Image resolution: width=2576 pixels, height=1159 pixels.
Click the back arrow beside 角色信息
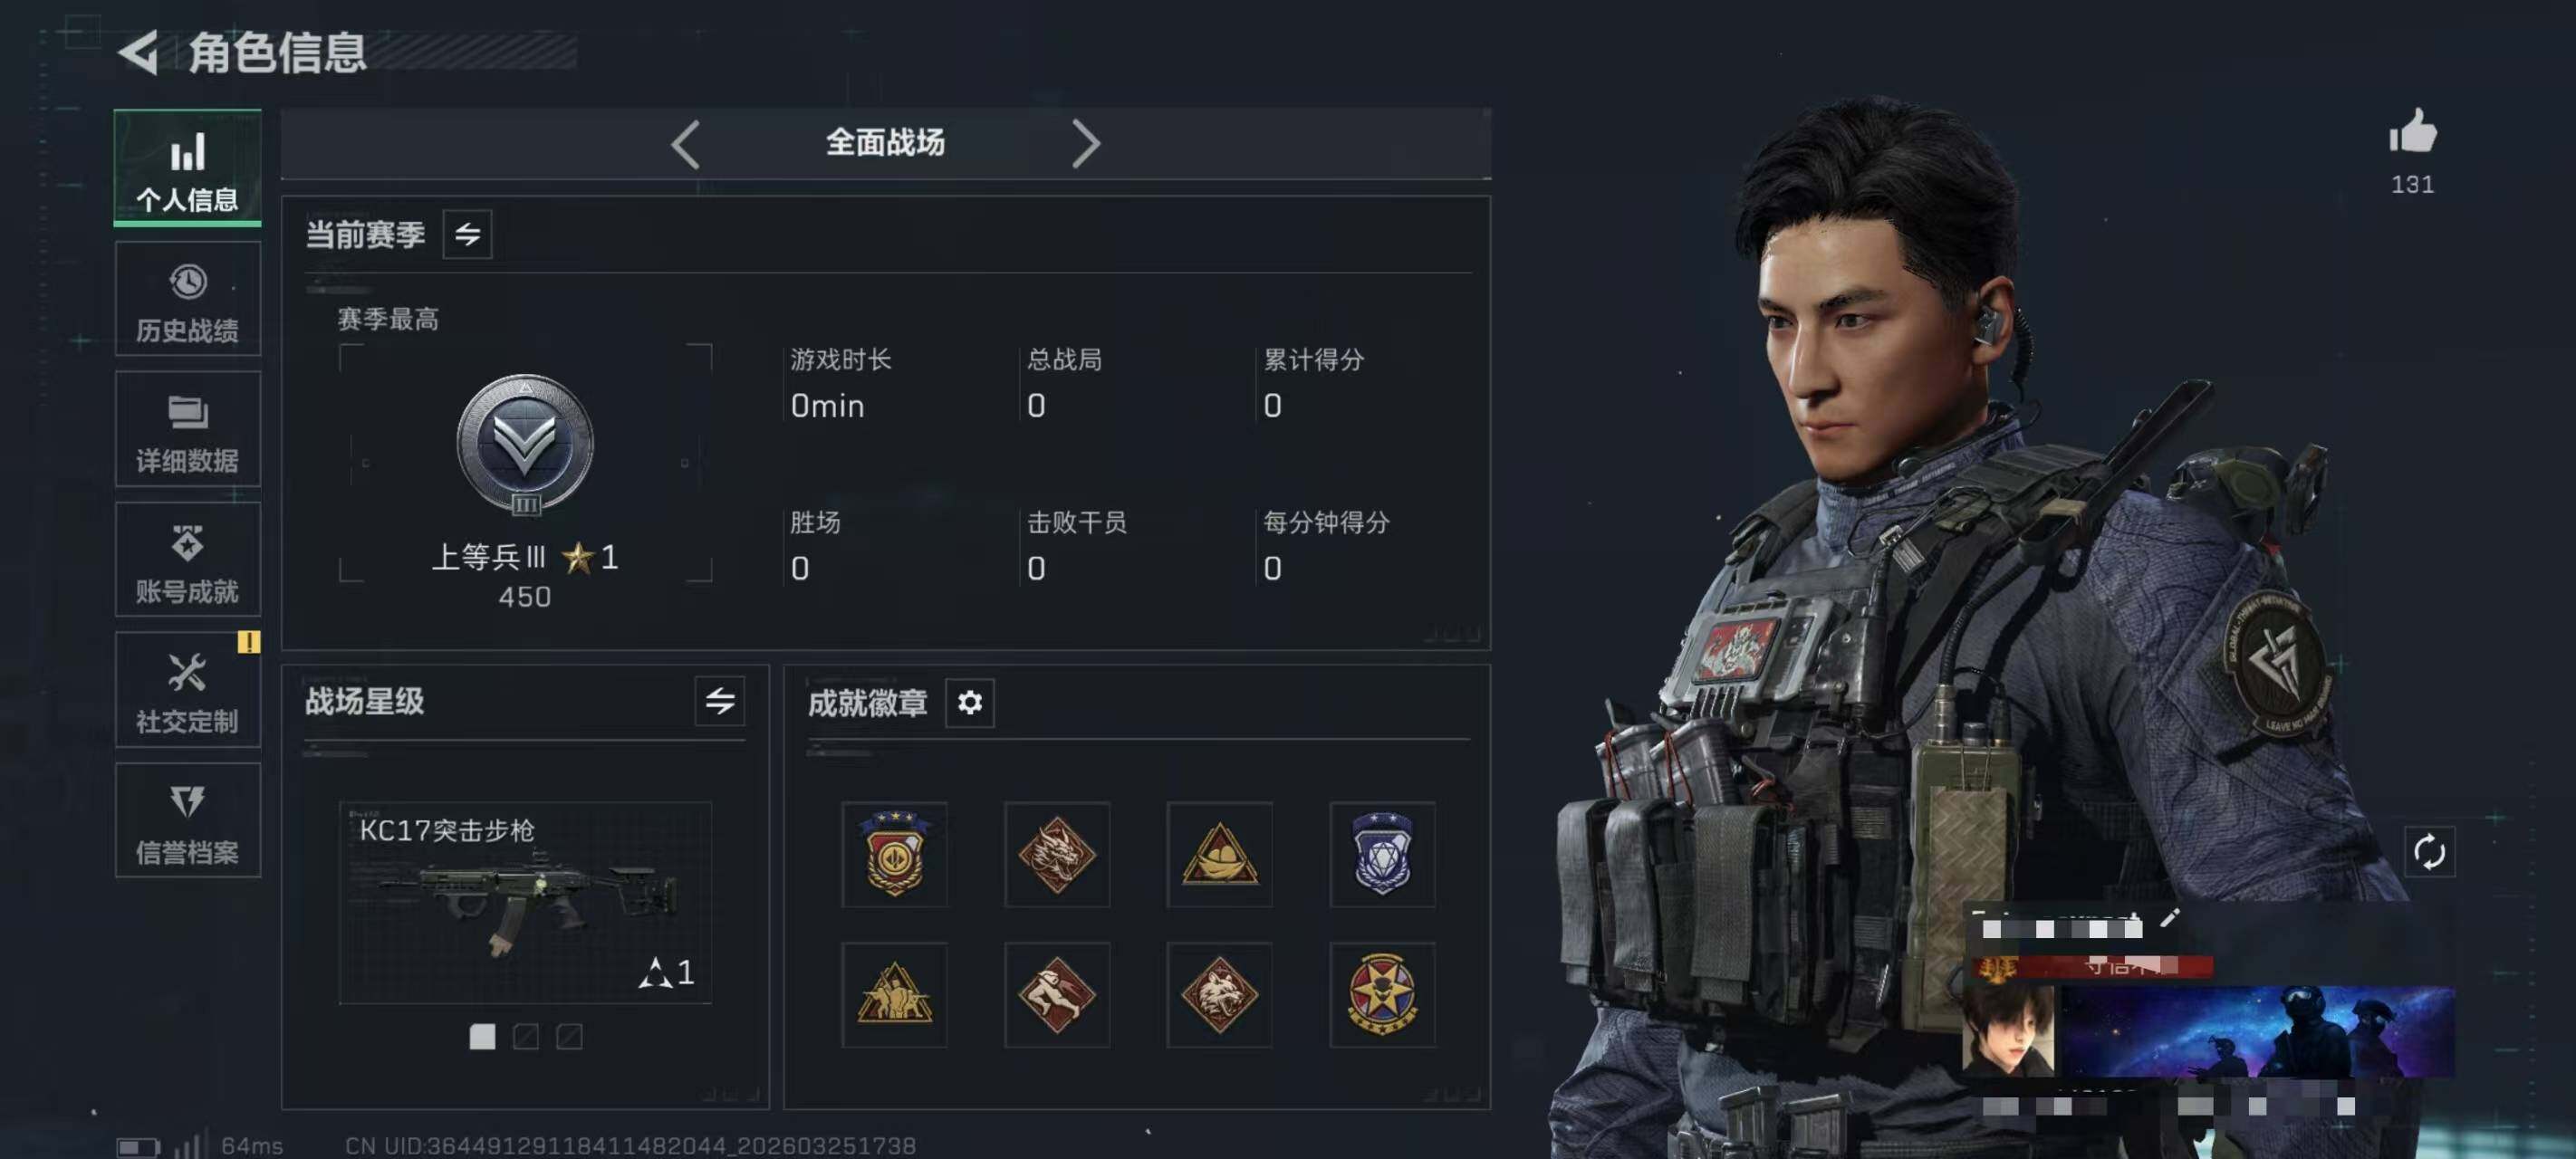click(139, 52)
